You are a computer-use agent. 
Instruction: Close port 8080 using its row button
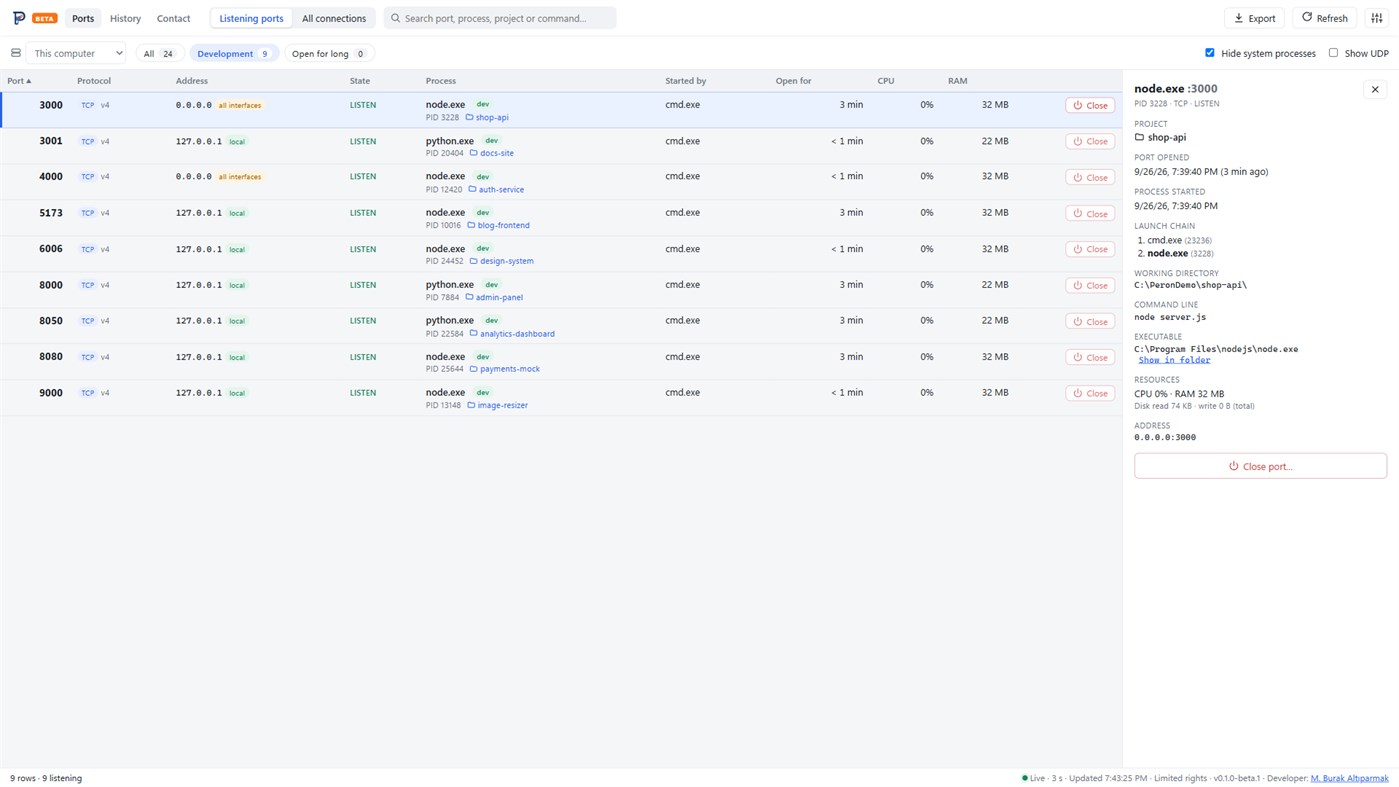pos(1090,357)
